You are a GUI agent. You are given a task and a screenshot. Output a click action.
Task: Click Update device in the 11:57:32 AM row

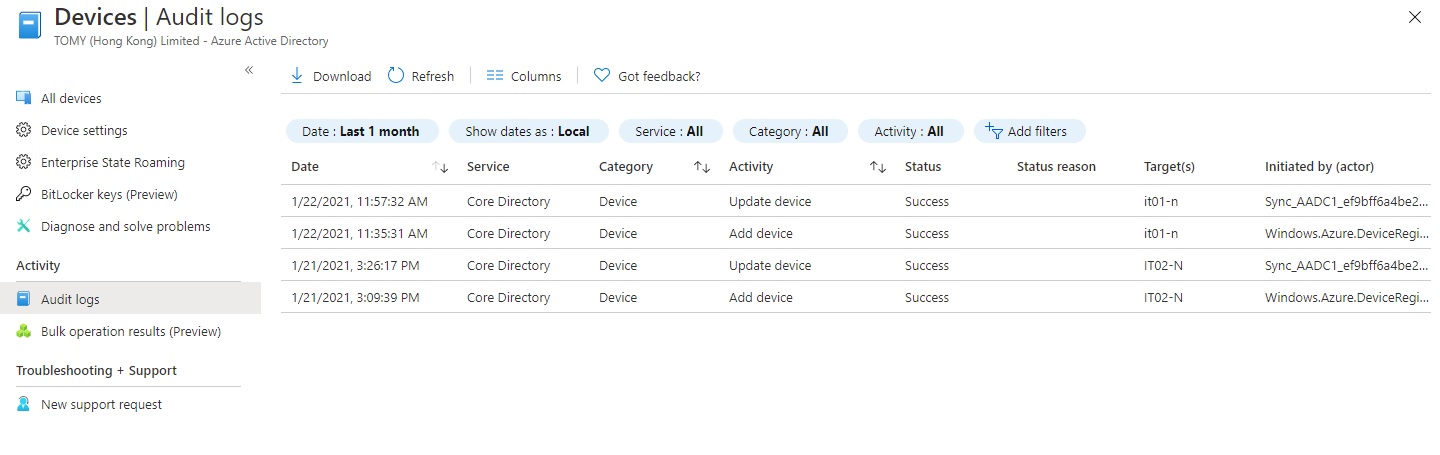point(770,201)
